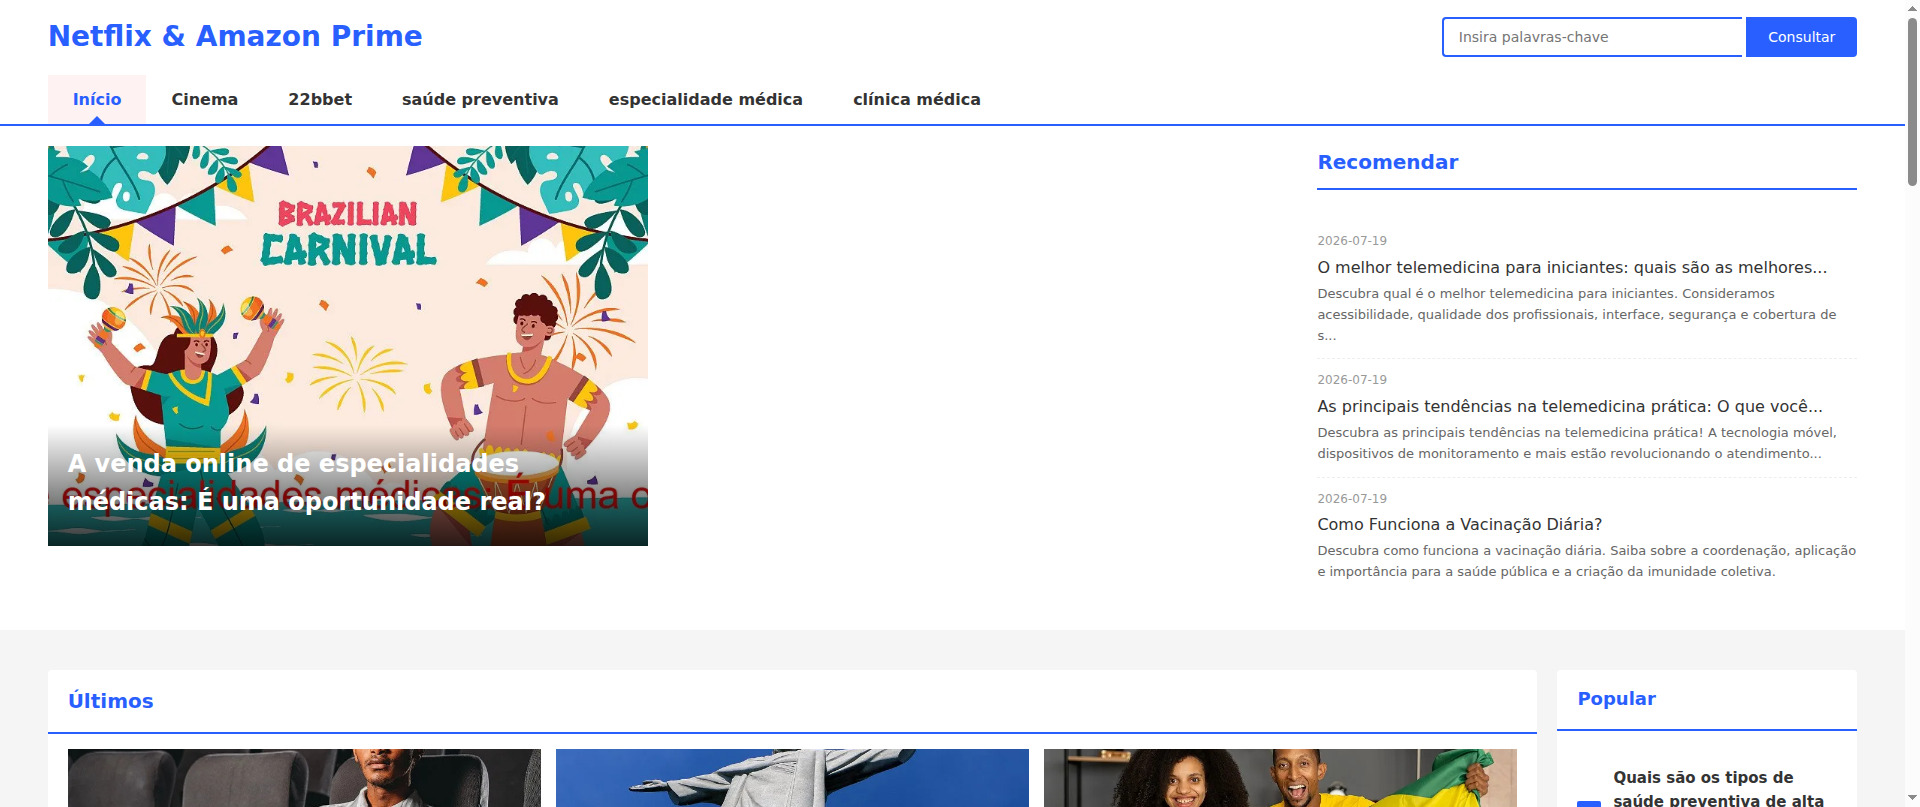Screen dimensions: 1920x807
Task: Open the Brazilian Carnival featured banner image
Action: tap(348, 346)
